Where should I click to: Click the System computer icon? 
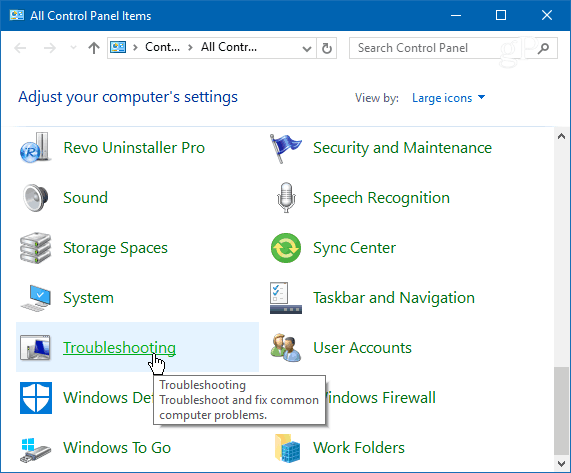[36, 298]
